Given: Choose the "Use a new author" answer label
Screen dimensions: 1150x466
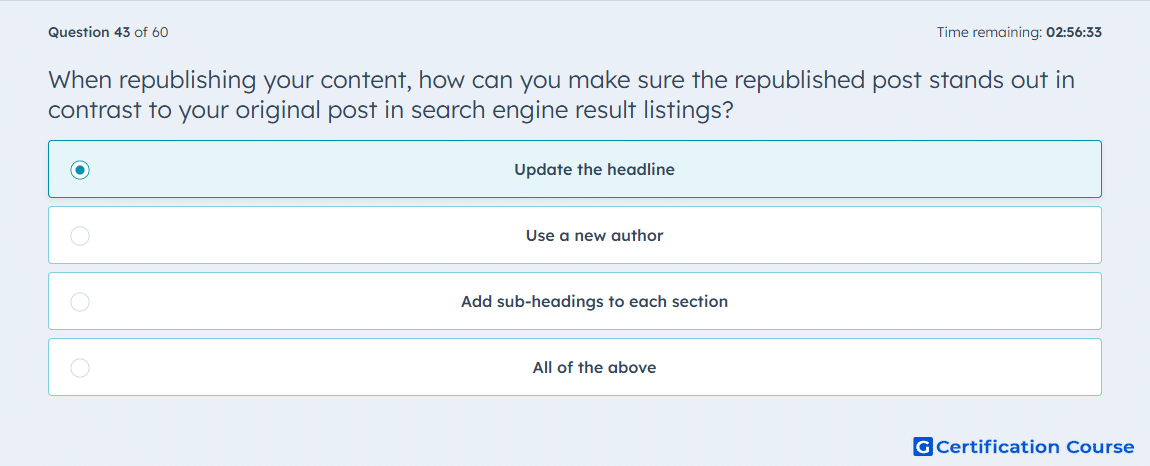Looking at the screenshot, I should [594, 236].
